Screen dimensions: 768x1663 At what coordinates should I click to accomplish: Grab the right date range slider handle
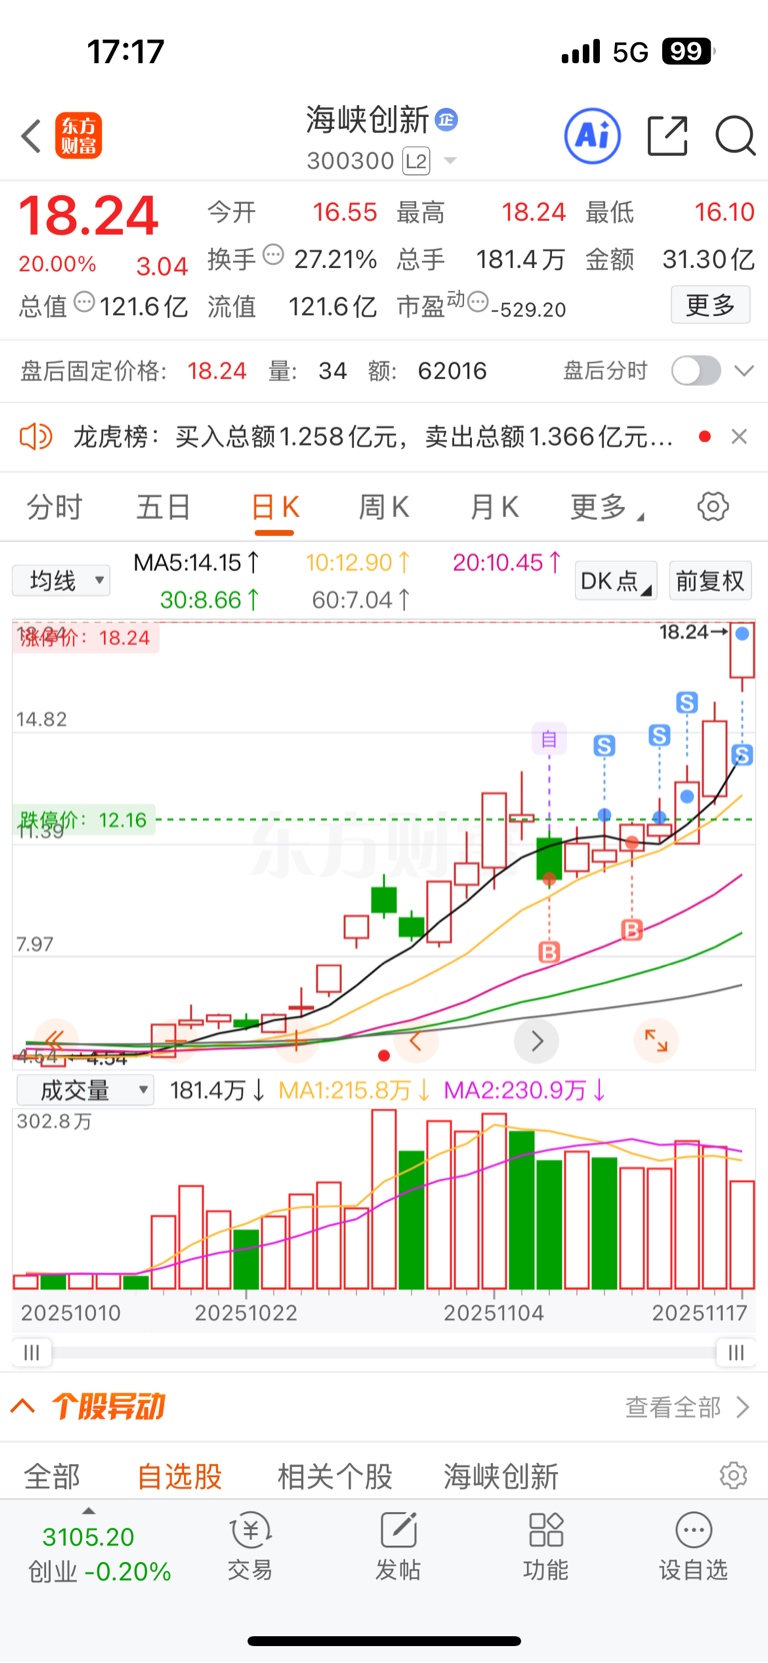point(736,1353)
